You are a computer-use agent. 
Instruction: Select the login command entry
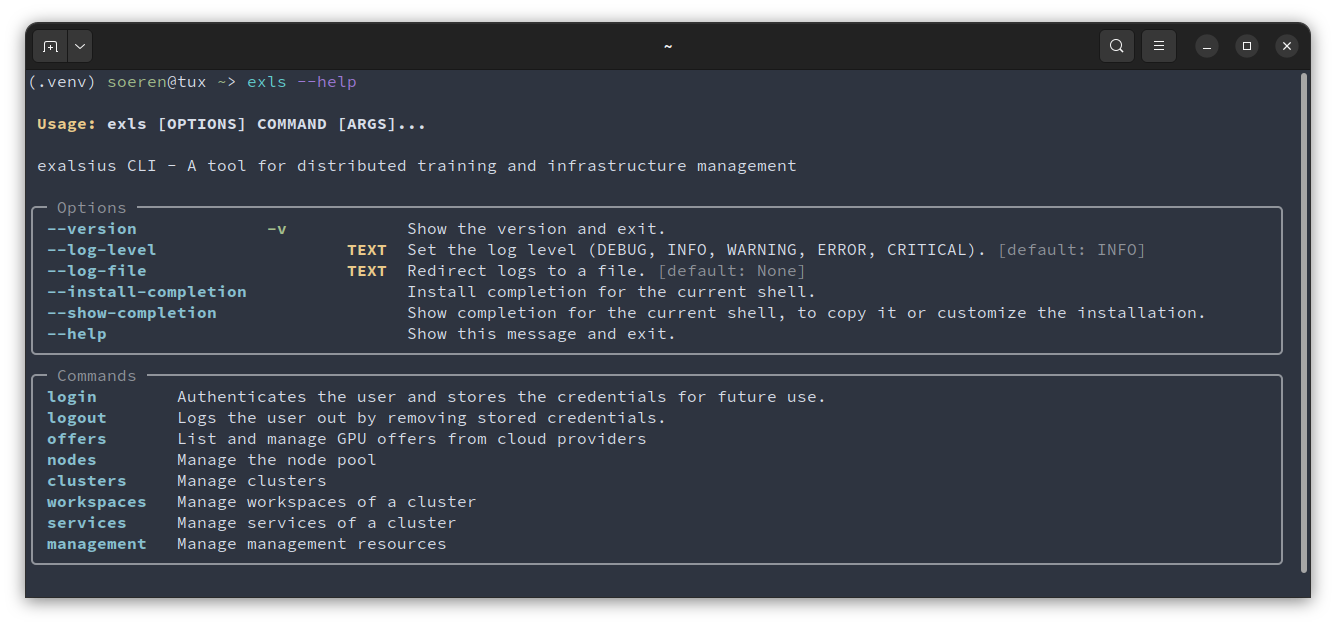[x=71, y=396]
